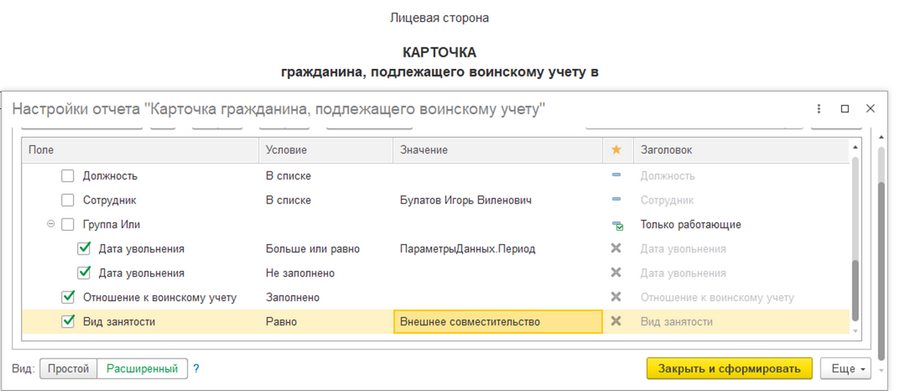Uncheck Дата увольнения 'Не заполнено' row
The width and height of the screenshot is (900, 391).
(84, 273)
